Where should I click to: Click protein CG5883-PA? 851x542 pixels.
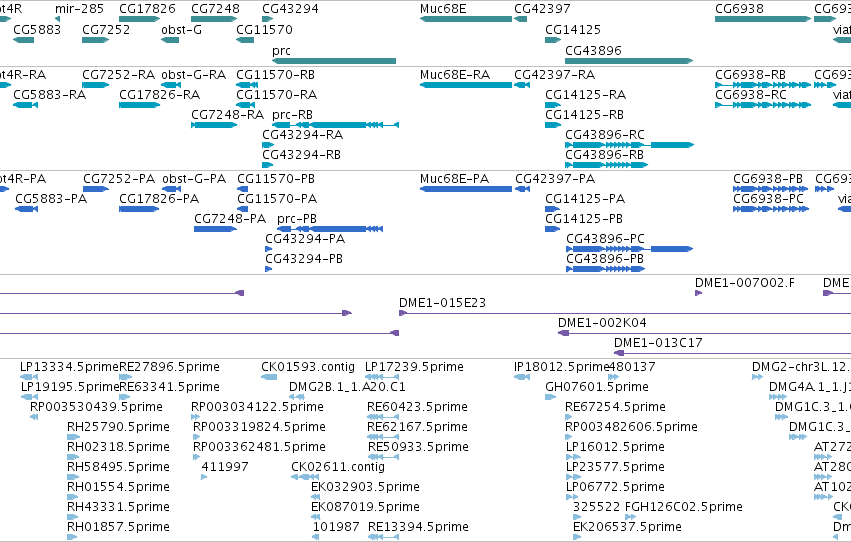[x=27, y=209]
